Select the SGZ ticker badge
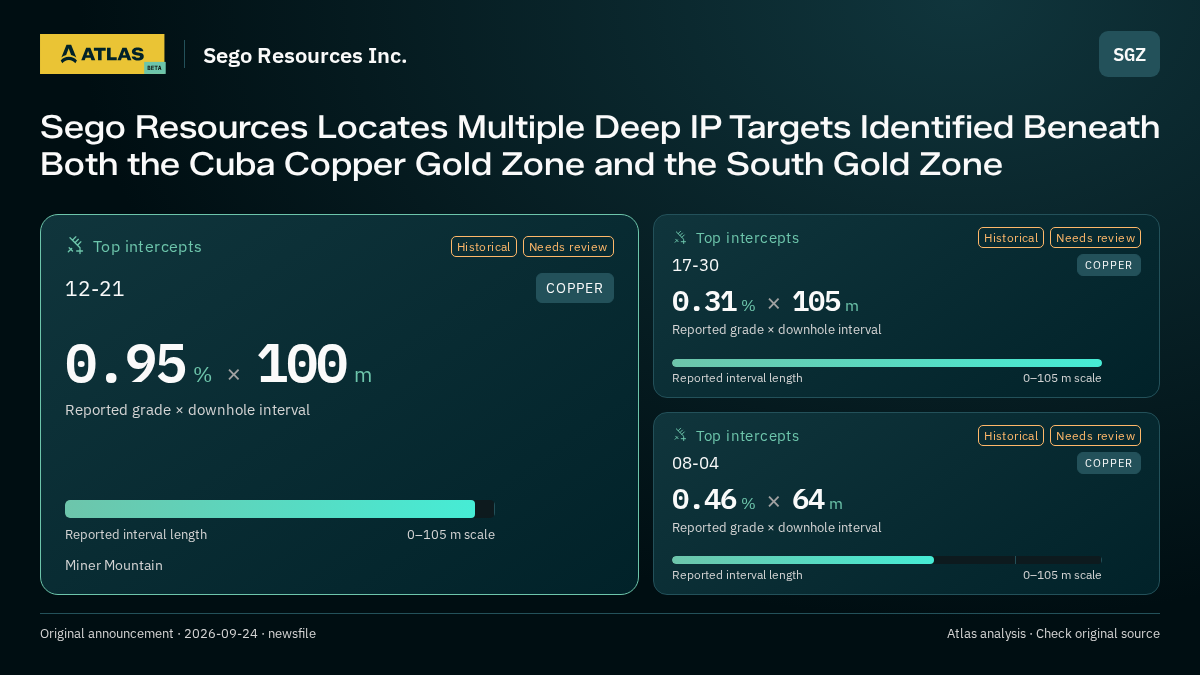This screenshot has height=675, width=1200. (x=1129, y=54)
